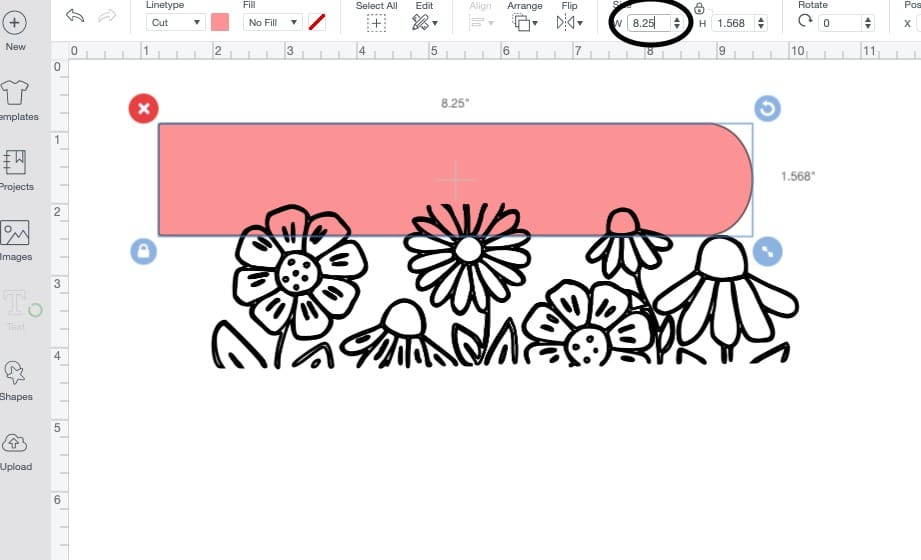Screen dimensions: 921x560
Task: Click the Height input field
Action: [x=732, y=24]
